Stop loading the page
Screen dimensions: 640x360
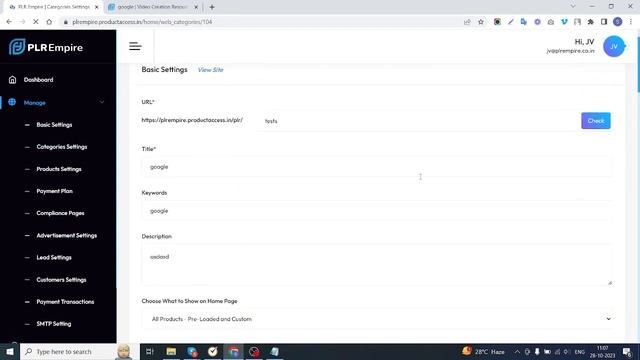36,22
